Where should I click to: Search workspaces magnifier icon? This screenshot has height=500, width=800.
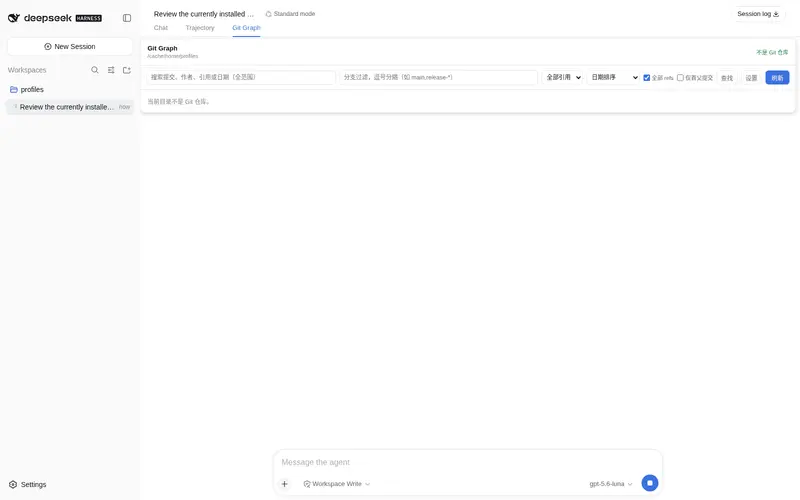pyautogui.click(x=95, y=70)
